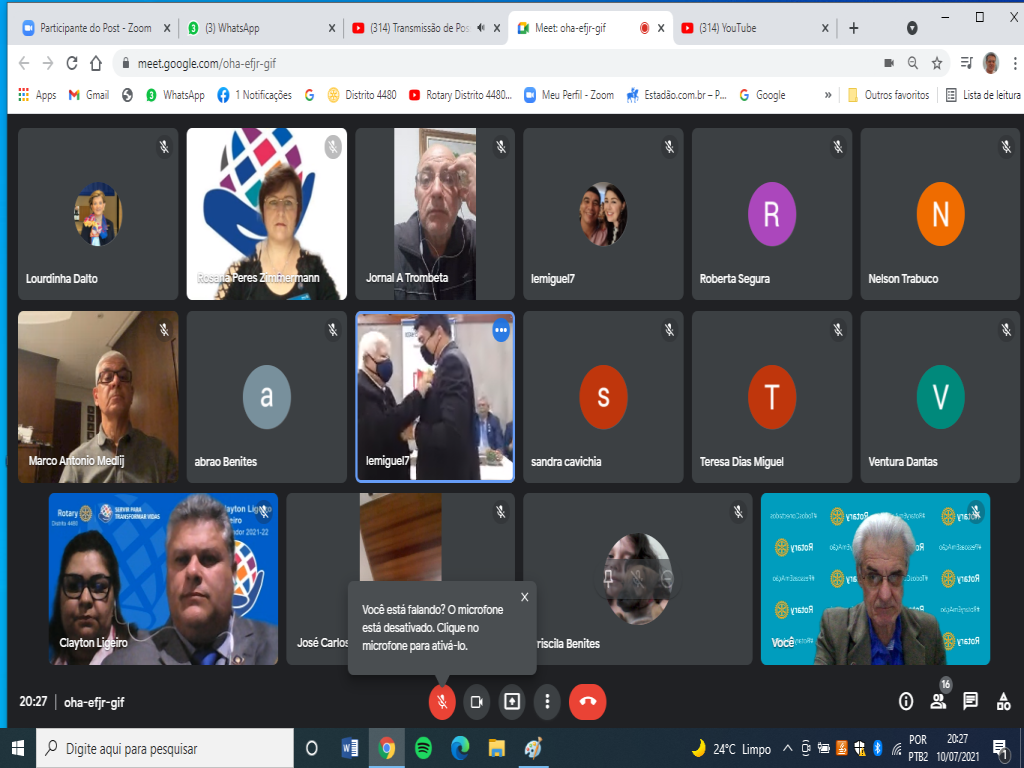Hang up with the red leave call button
1024x768 pixels.
(x=587, y=701)
